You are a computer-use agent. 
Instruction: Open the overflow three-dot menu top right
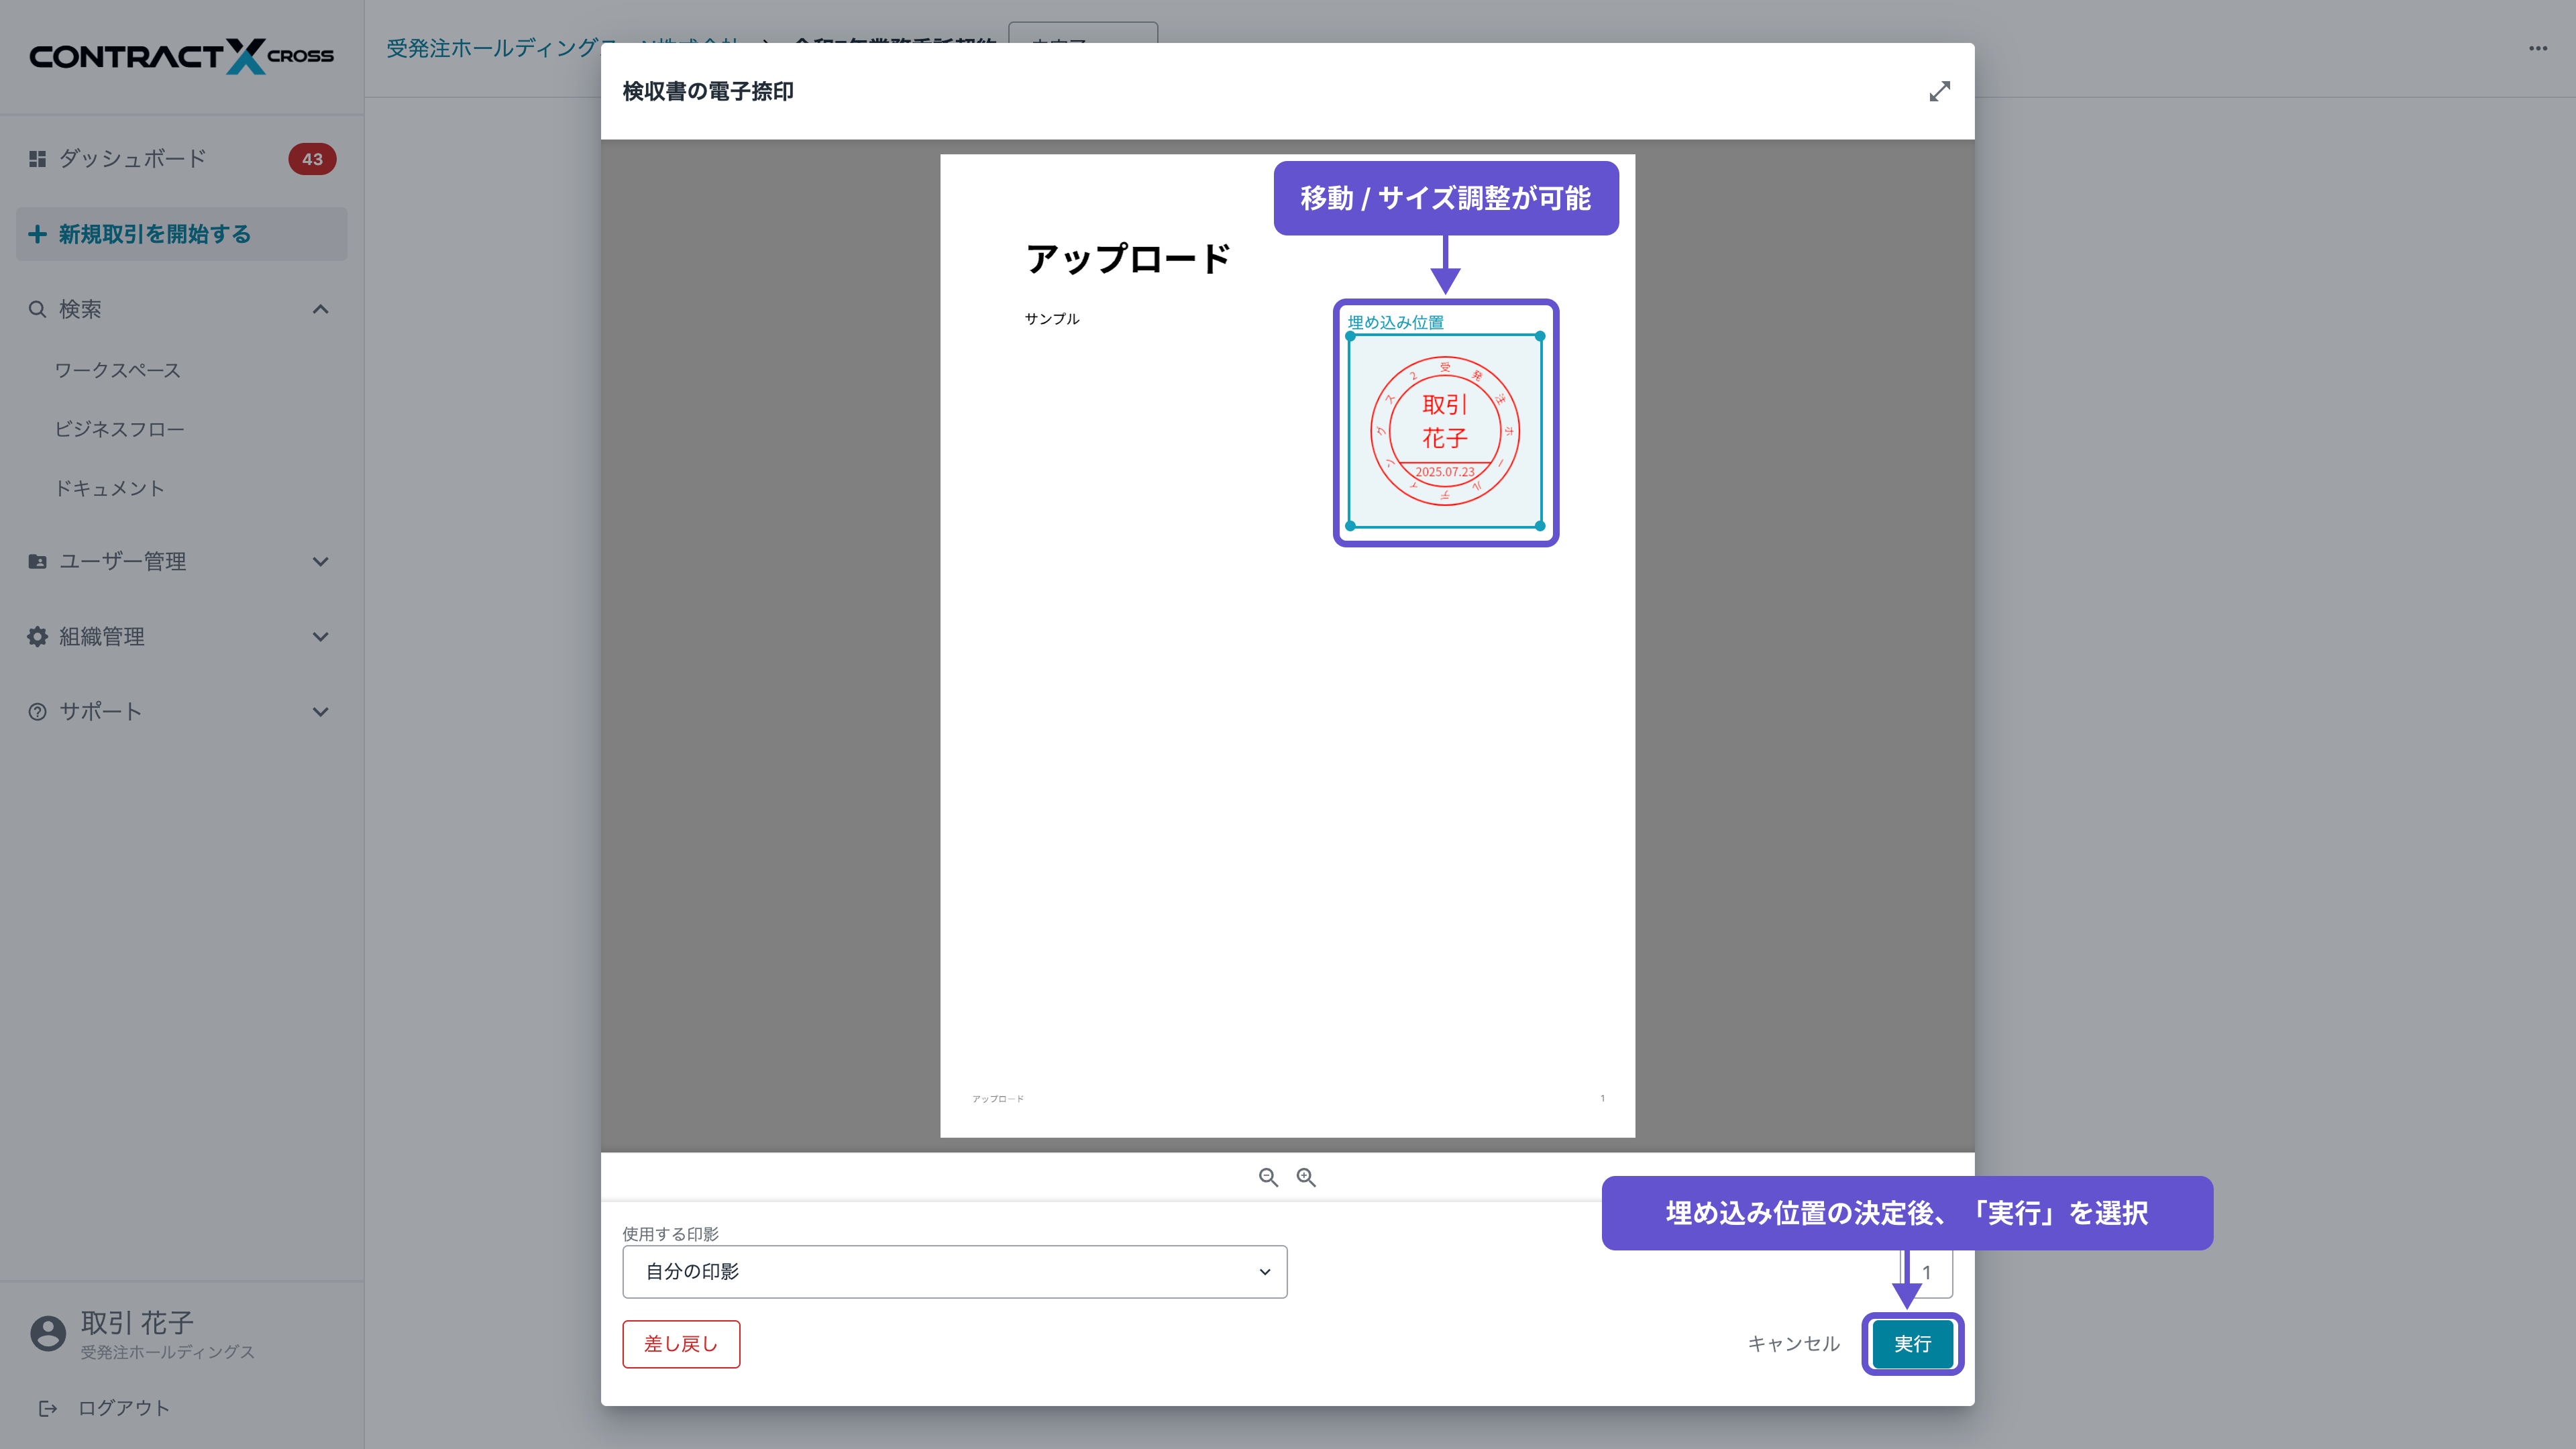click(x=2537, y=48)
